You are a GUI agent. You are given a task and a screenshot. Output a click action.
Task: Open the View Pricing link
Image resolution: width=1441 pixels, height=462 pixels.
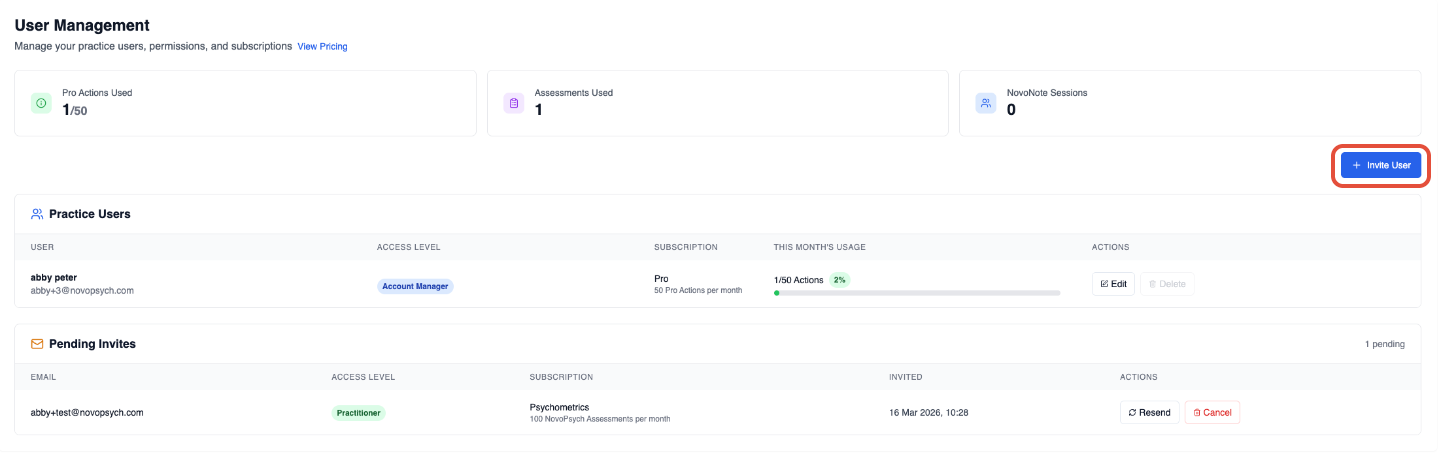pyautogui.click(x=322, y=46)
